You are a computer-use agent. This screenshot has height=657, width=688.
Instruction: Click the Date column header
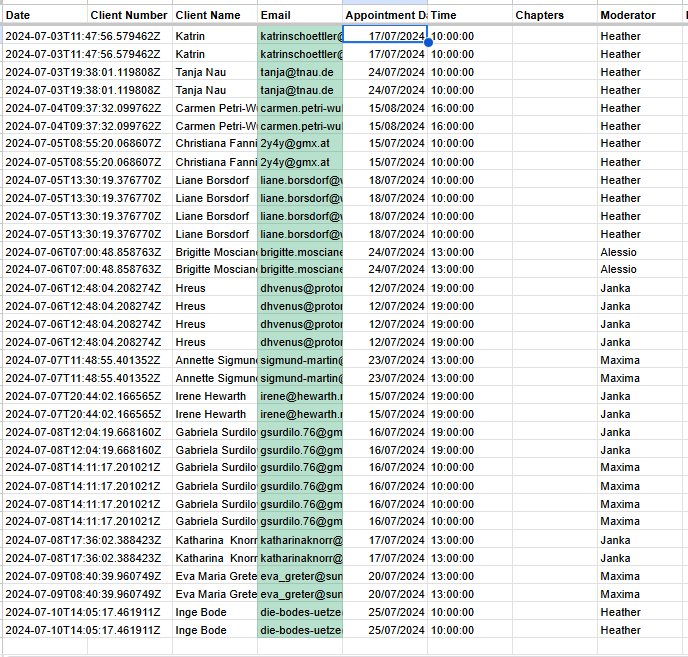pyautogui.click(x=45, y=15)
